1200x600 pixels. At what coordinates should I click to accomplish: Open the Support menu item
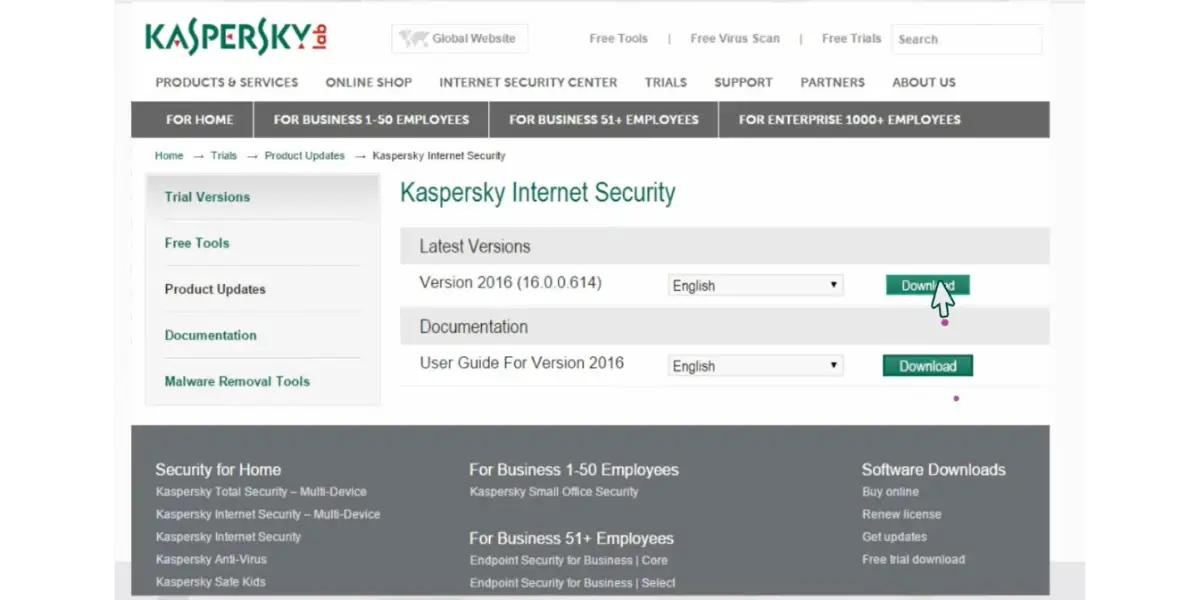click(x=743, y=82)
